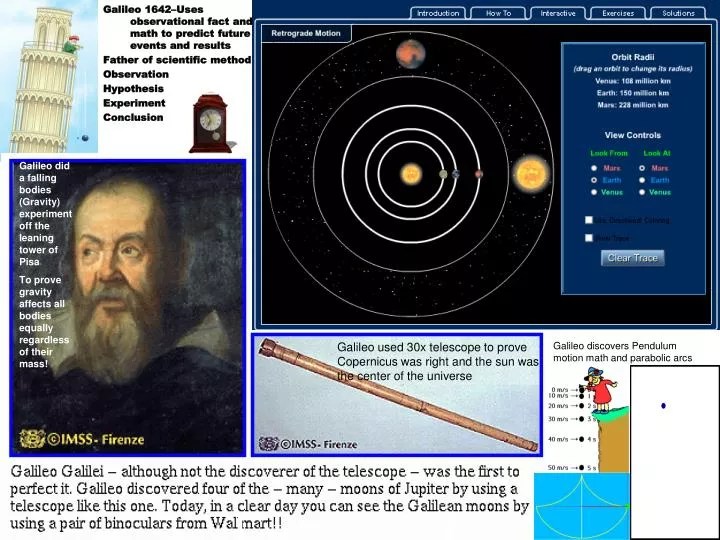720x540 pixels.
Task: Click the '0 m/s' velocity label
Action: pyautogui.click(x=560, y=390)
